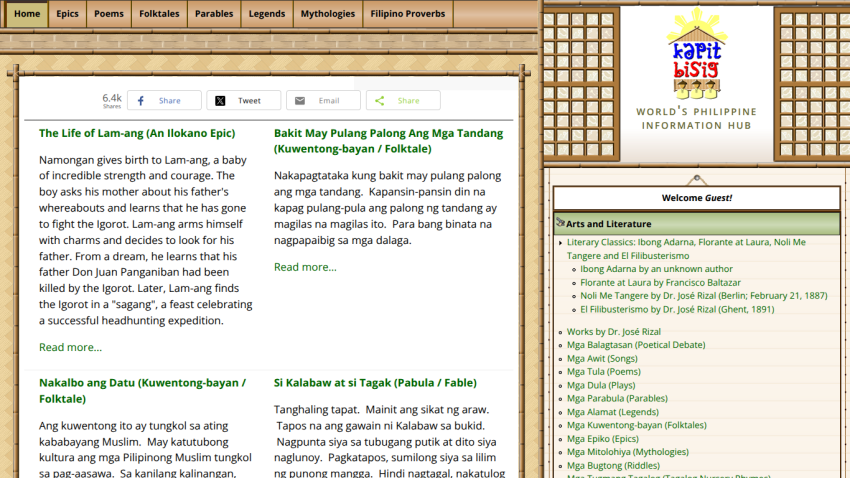Expand the Literary Classics list arrow
Screen dimensions: 850x478
coord(561,243)
